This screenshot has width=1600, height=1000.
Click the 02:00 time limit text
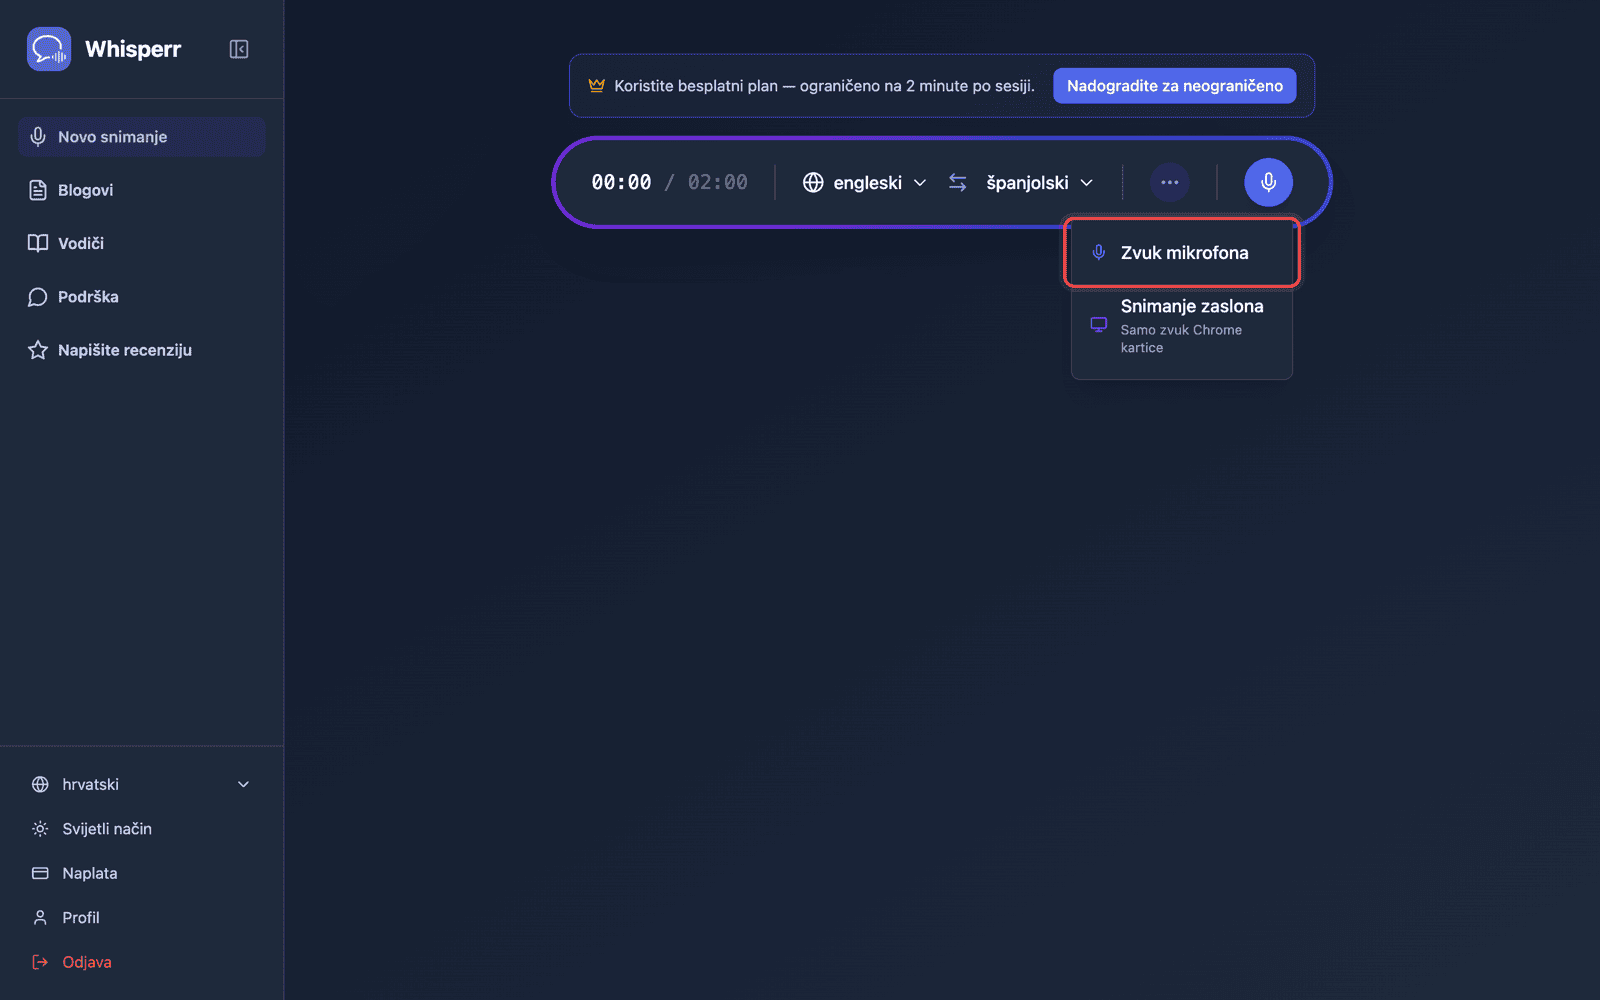(718, 182)
